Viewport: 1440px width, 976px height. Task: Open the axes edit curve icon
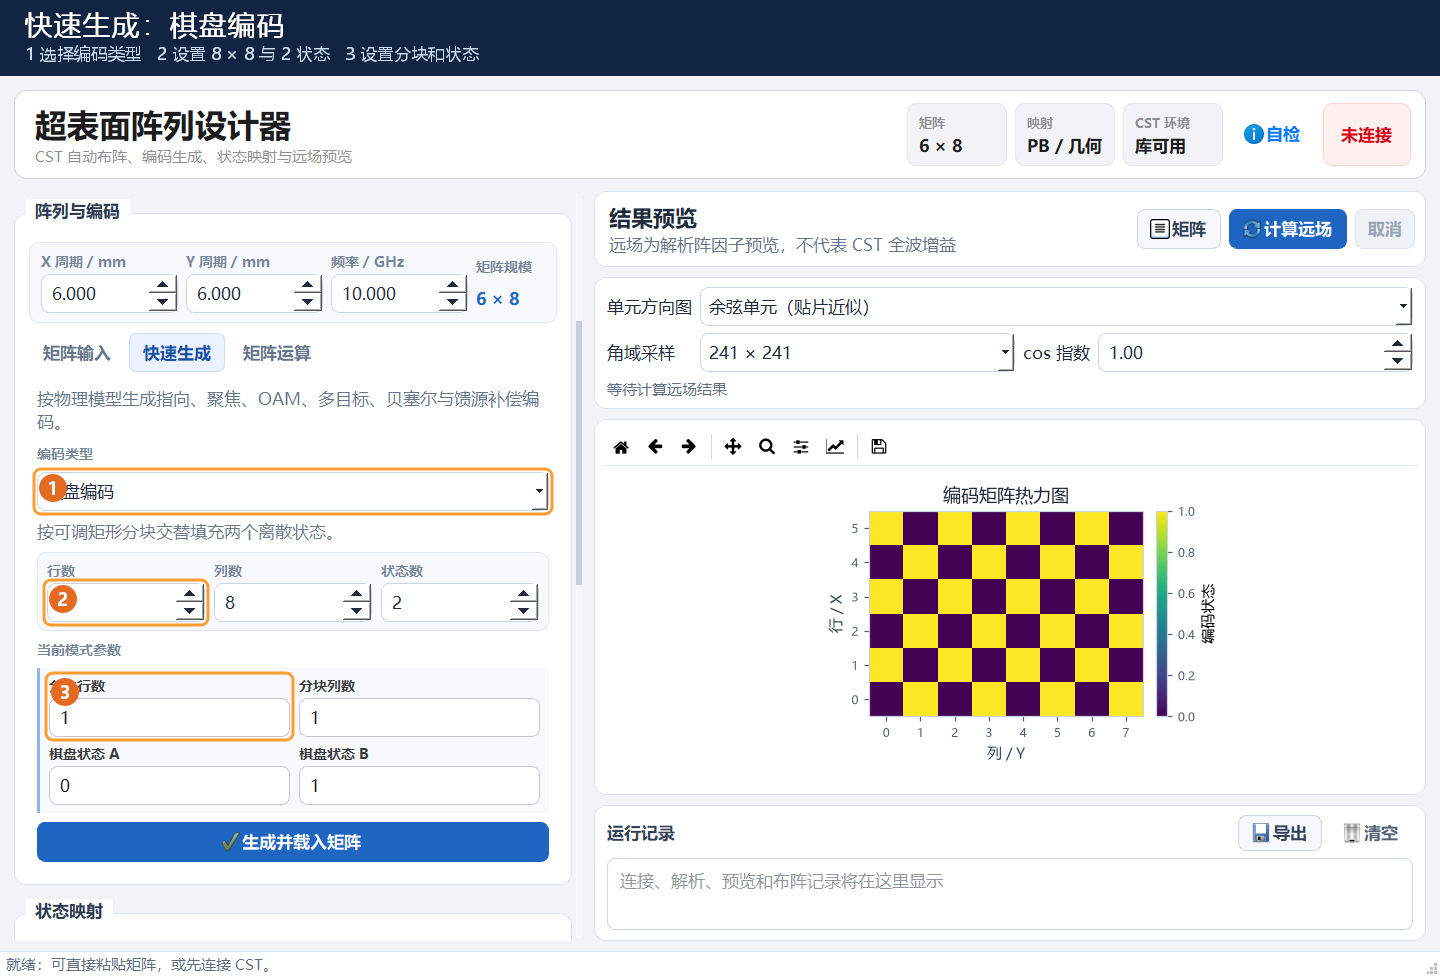click(x=835, y=447)
